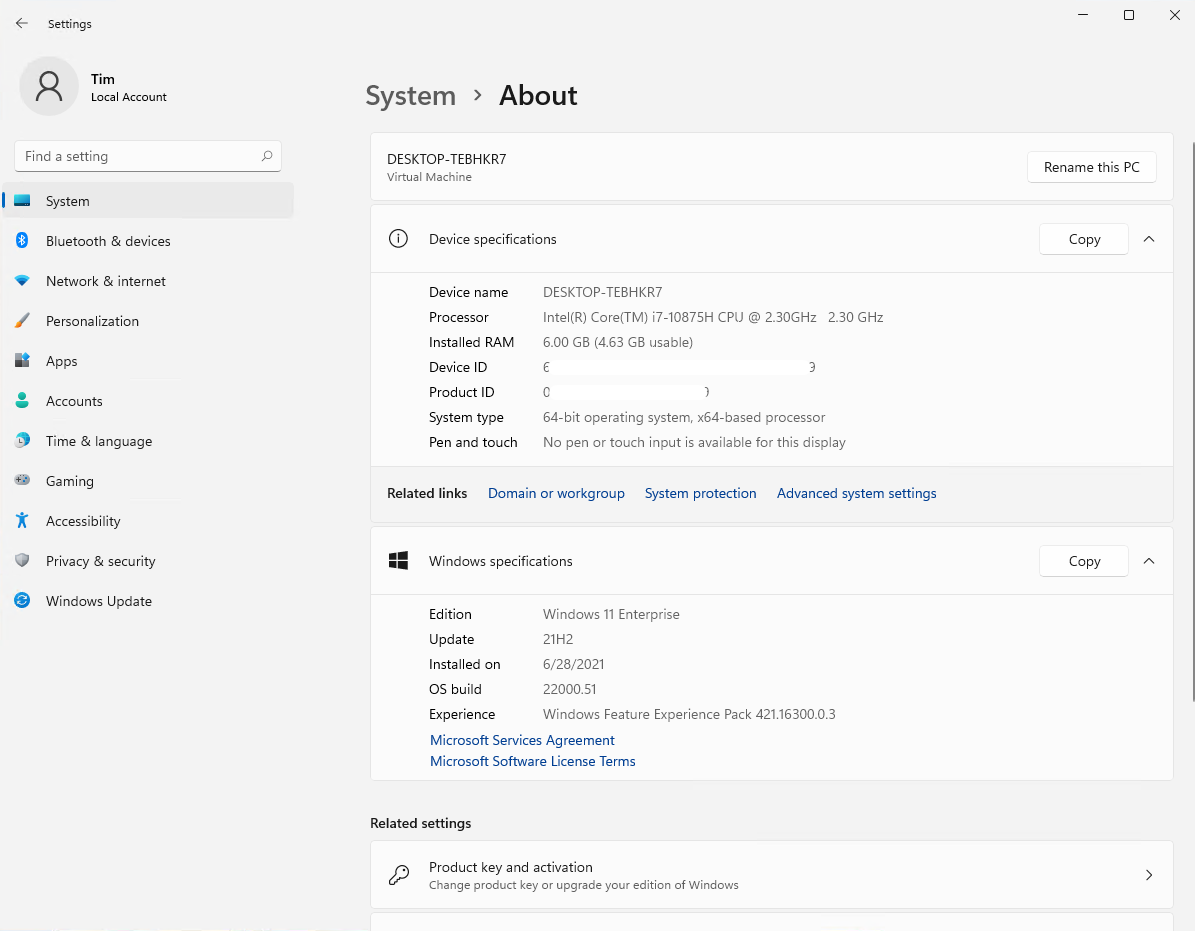Image resolution: width=1195 pixels, height=931 pixels.
Task: Open System protection link
Action: [x=700, y=493]
